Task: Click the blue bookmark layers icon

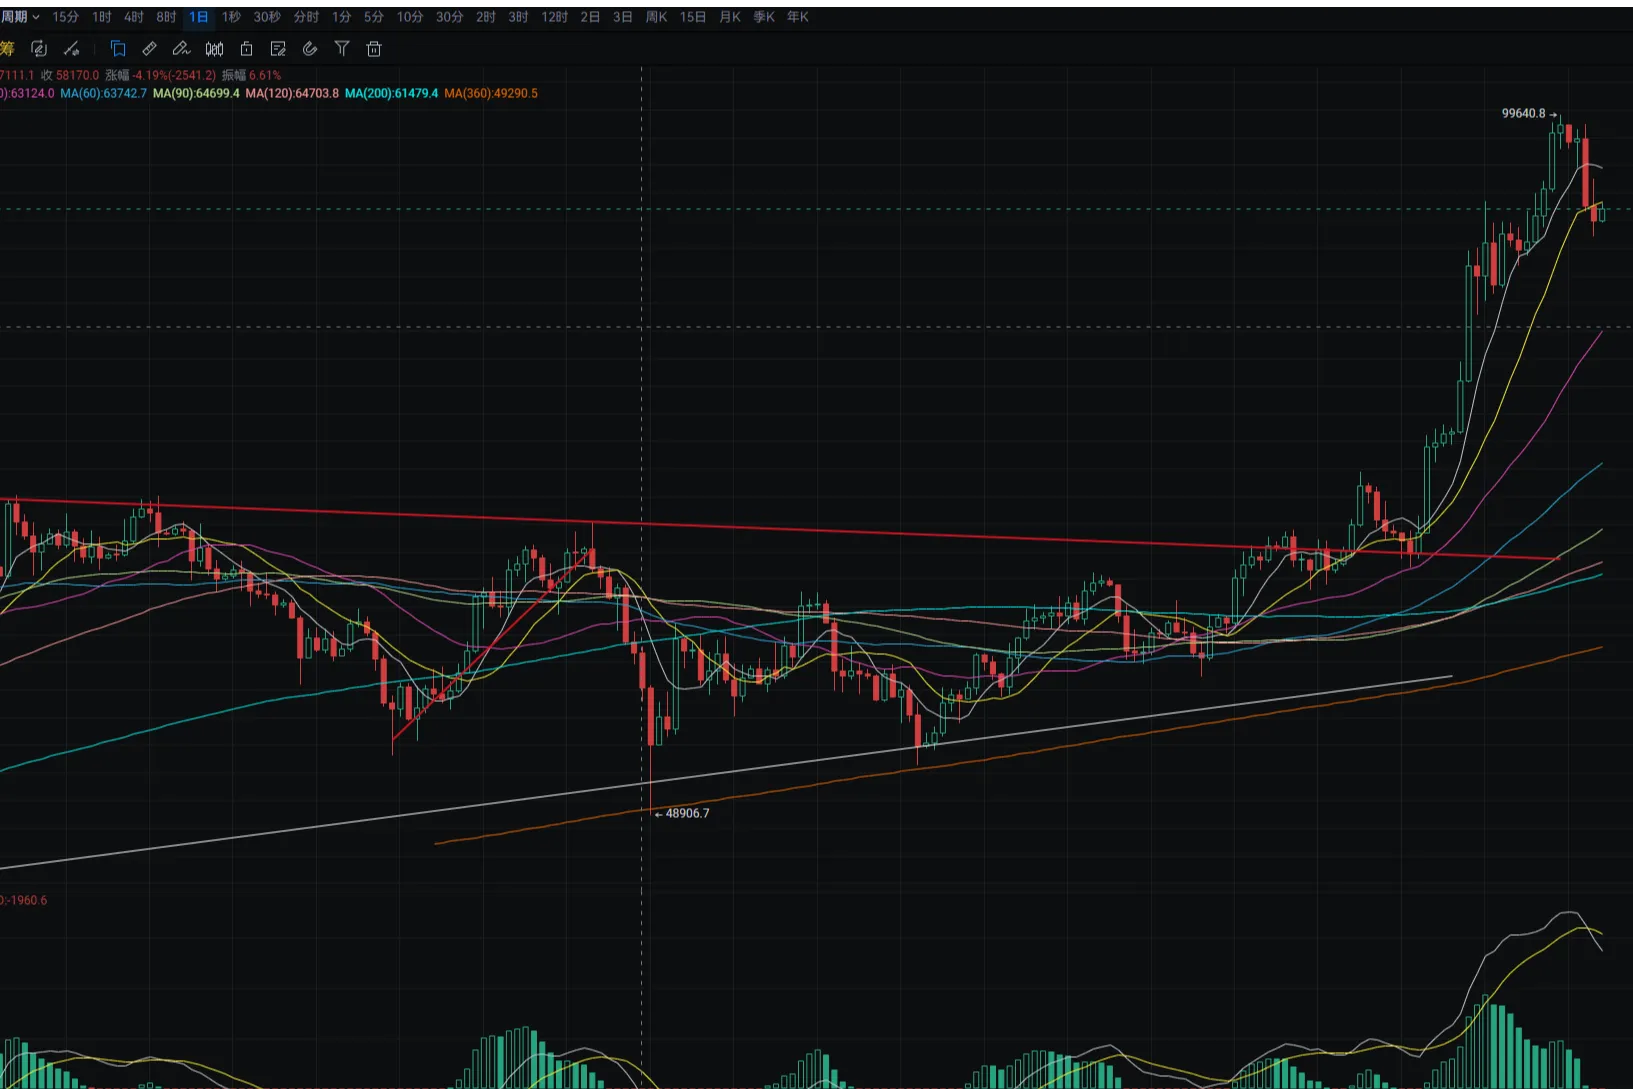Action: point(118,48)
